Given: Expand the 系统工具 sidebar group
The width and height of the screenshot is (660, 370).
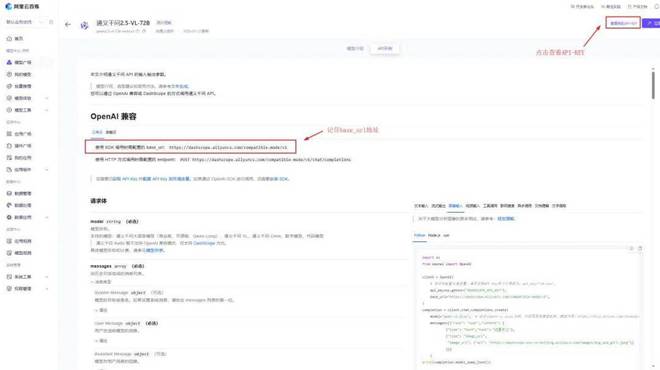Looking at the screenshot, I should click(x=47, y=277).
